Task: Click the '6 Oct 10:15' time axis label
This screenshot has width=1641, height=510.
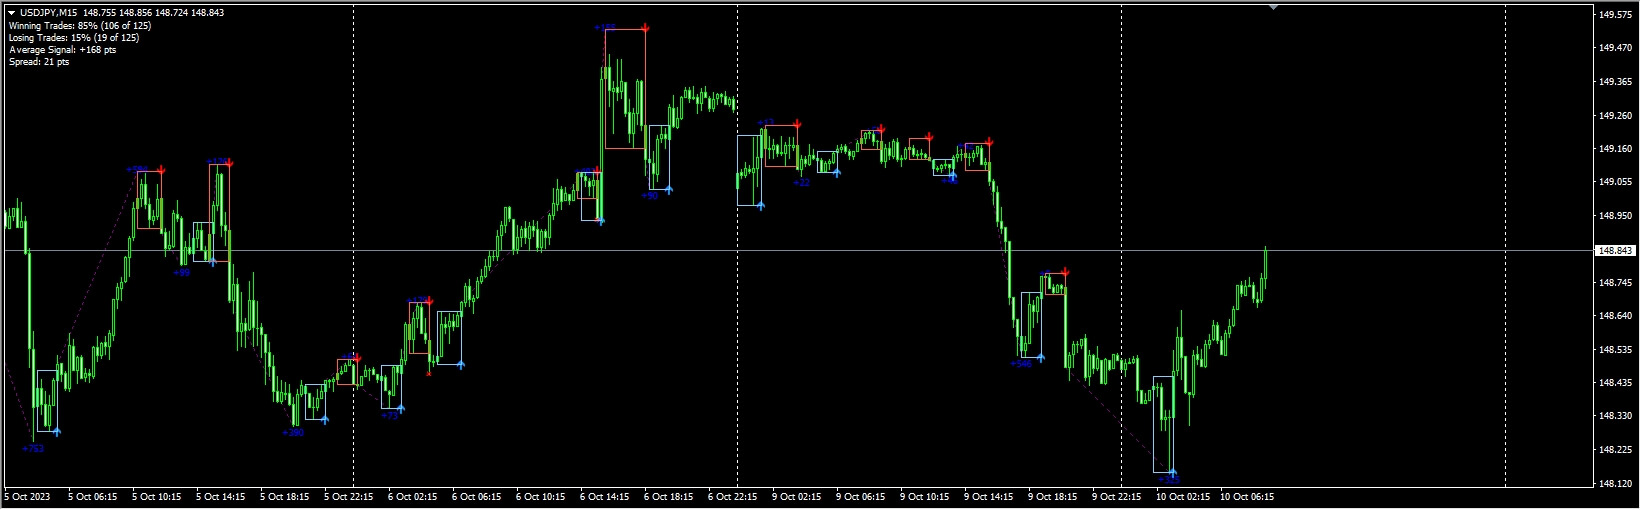Action: point(541,496)
